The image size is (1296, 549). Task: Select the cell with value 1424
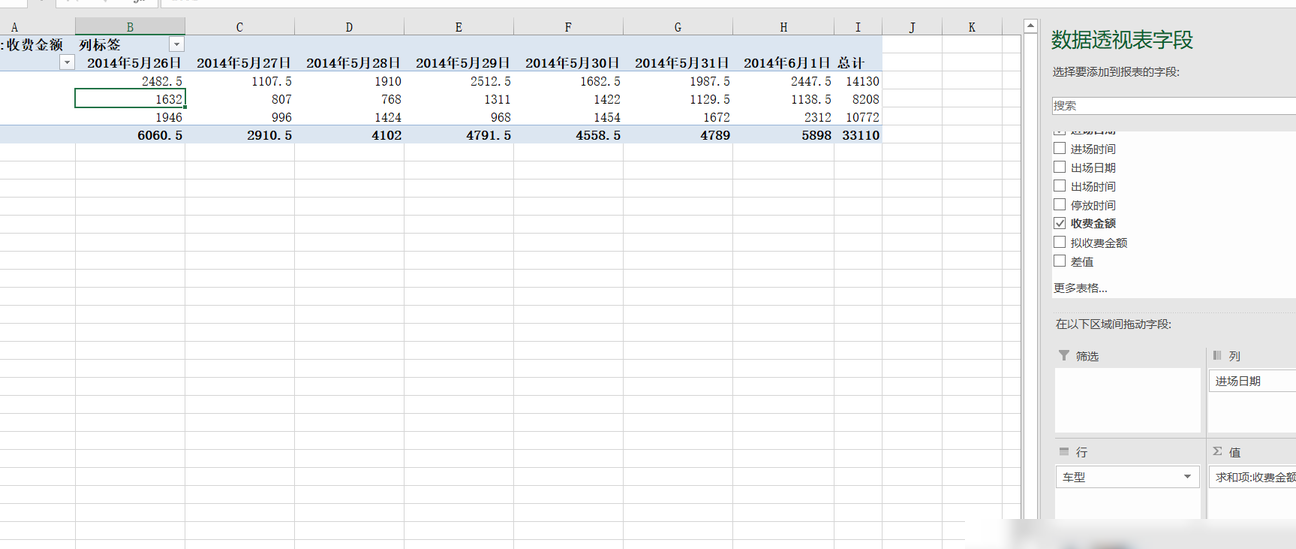click(x=349, y=117)
